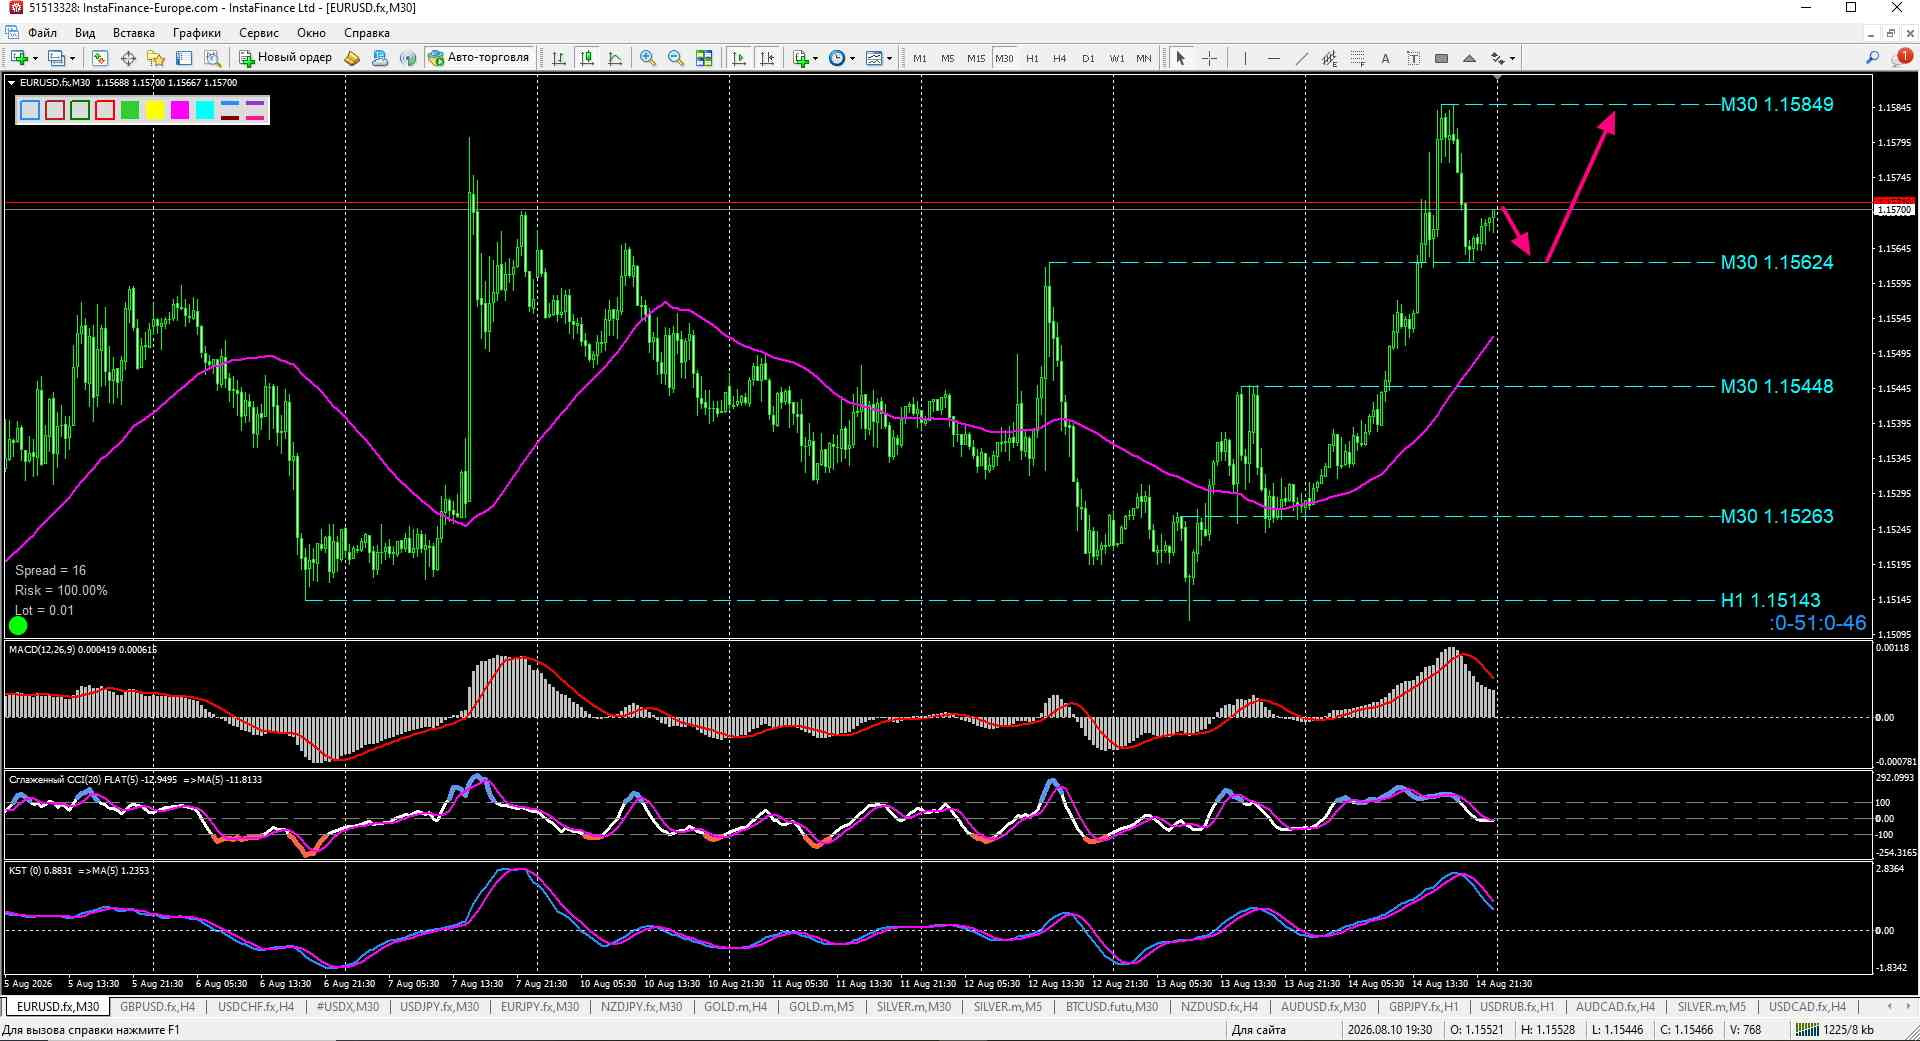Set timeframe to H4
1920x1041 pixels.
click(1060, 58)
